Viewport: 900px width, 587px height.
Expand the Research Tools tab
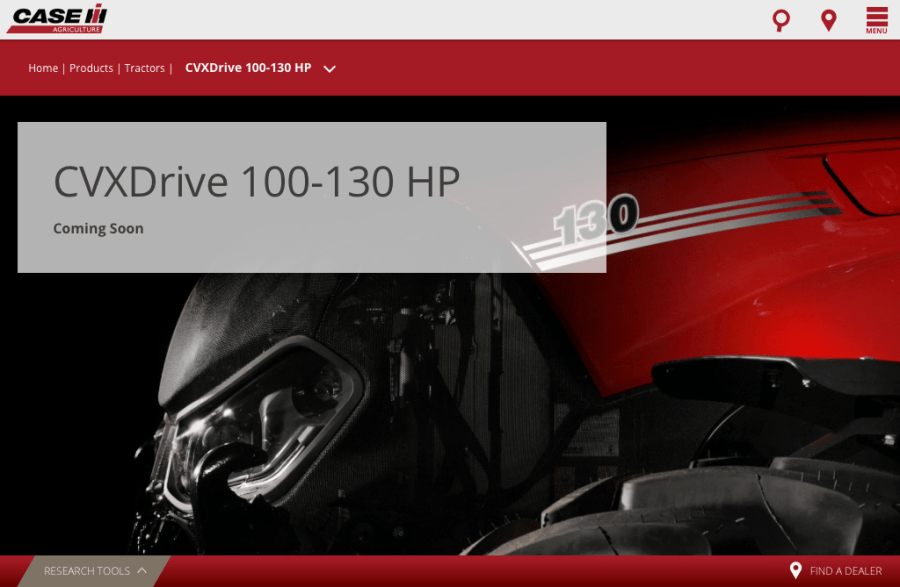point(95,571)
